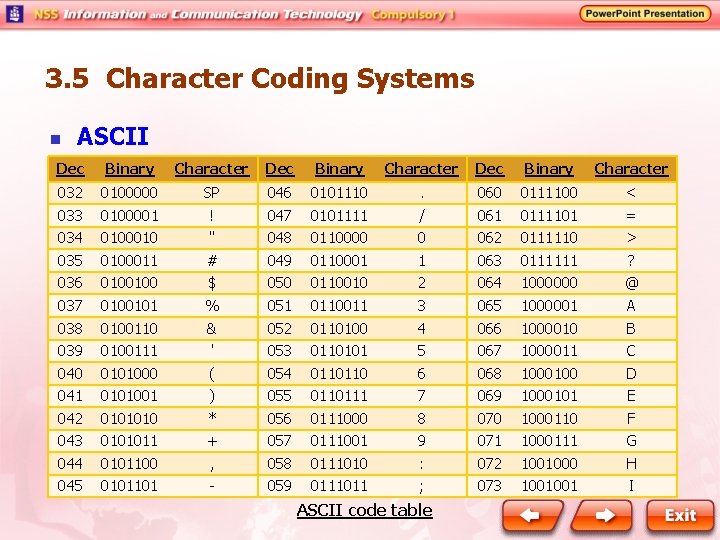
Task: Select decimal code '046'
Action: [x=279, y=193]
